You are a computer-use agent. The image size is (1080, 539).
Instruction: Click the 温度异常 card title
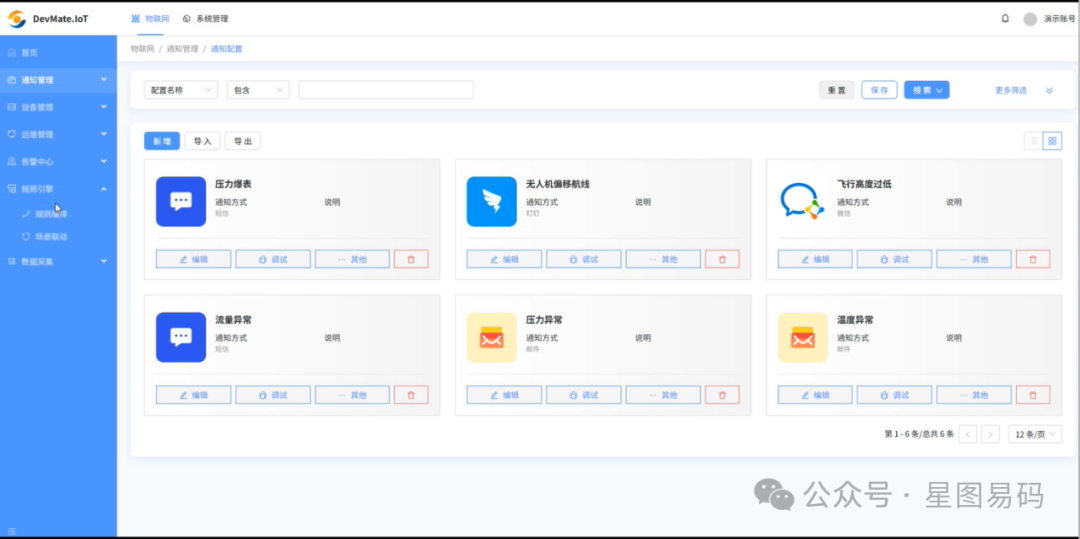coord(855,320)
